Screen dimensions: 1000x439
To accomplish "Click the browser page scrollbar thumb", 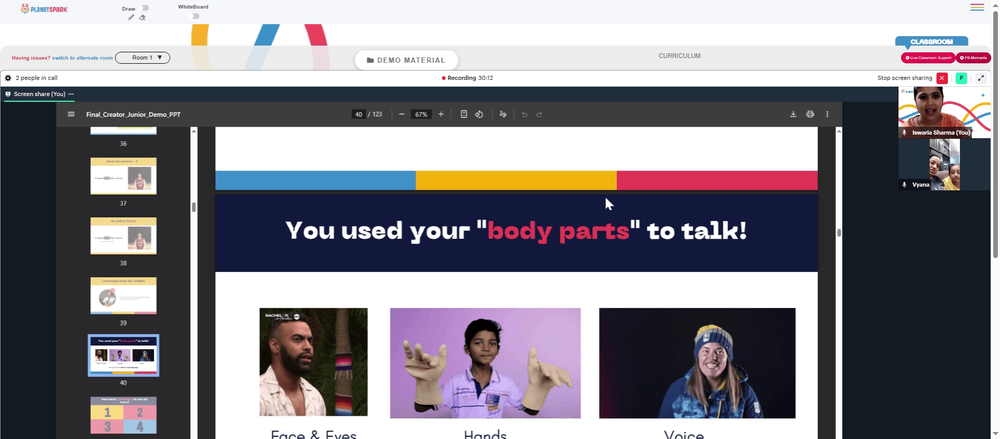I will point(995,134).
